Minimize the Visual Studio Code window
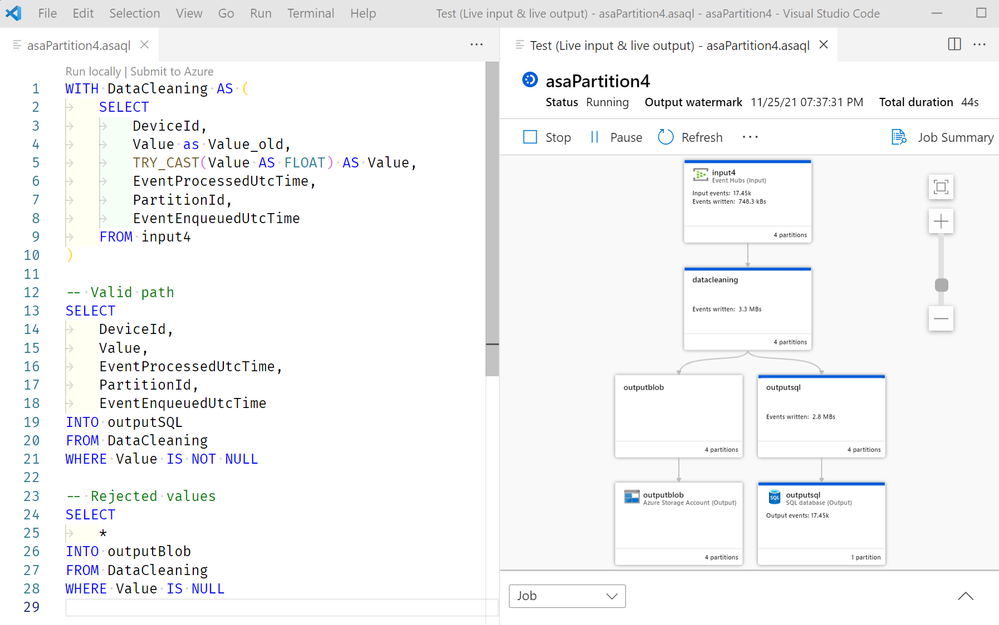The height and width of the screenshot is (625, 999). 937,13
